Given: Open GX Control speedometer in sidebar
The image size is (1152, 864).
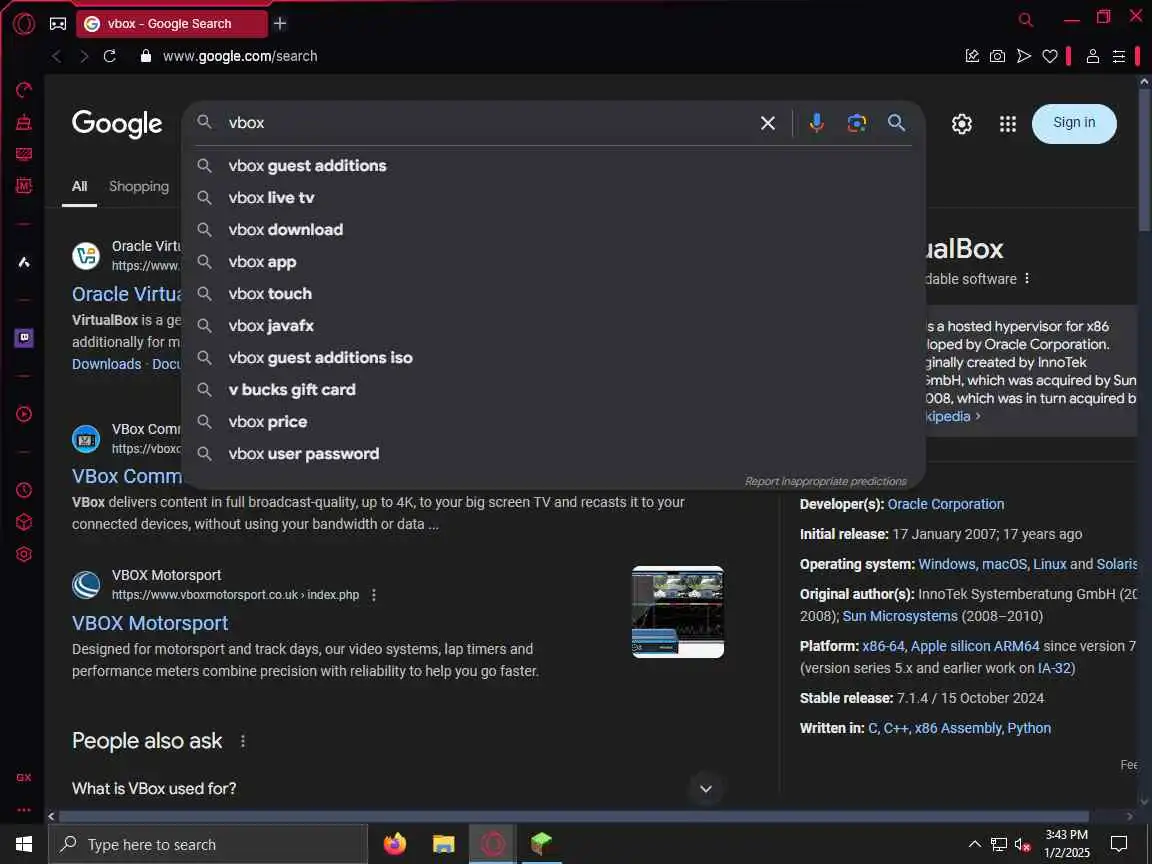Looking at the screenshot, I should click(x=24, y=90).
